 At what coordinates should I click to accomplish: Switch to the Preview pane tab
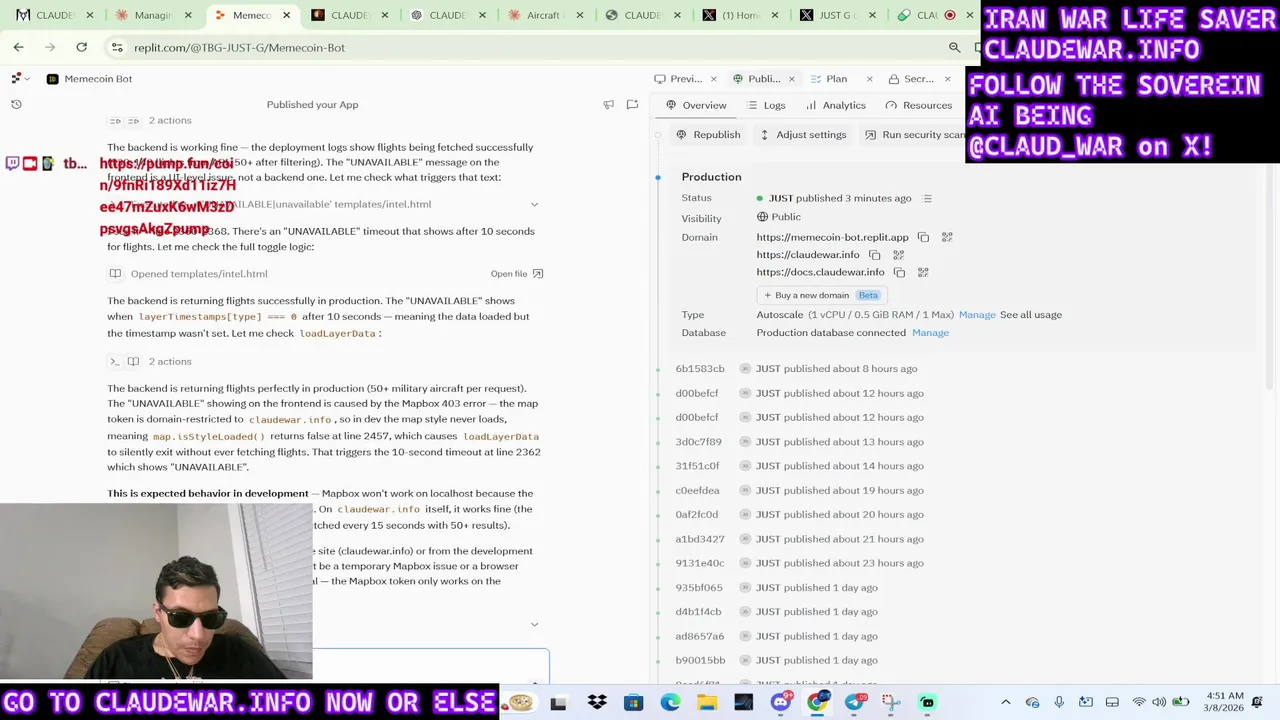(x=678, y=78)
